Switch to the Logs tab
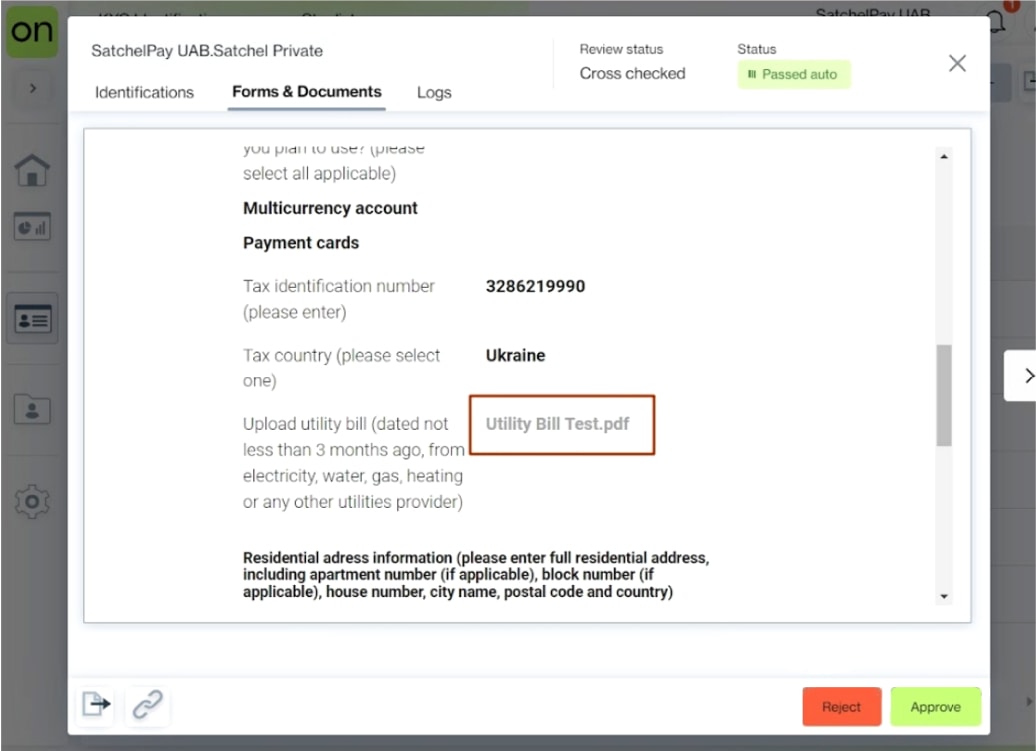The height and width of the screenshot is (751, 1036). [x=434, y=92]
